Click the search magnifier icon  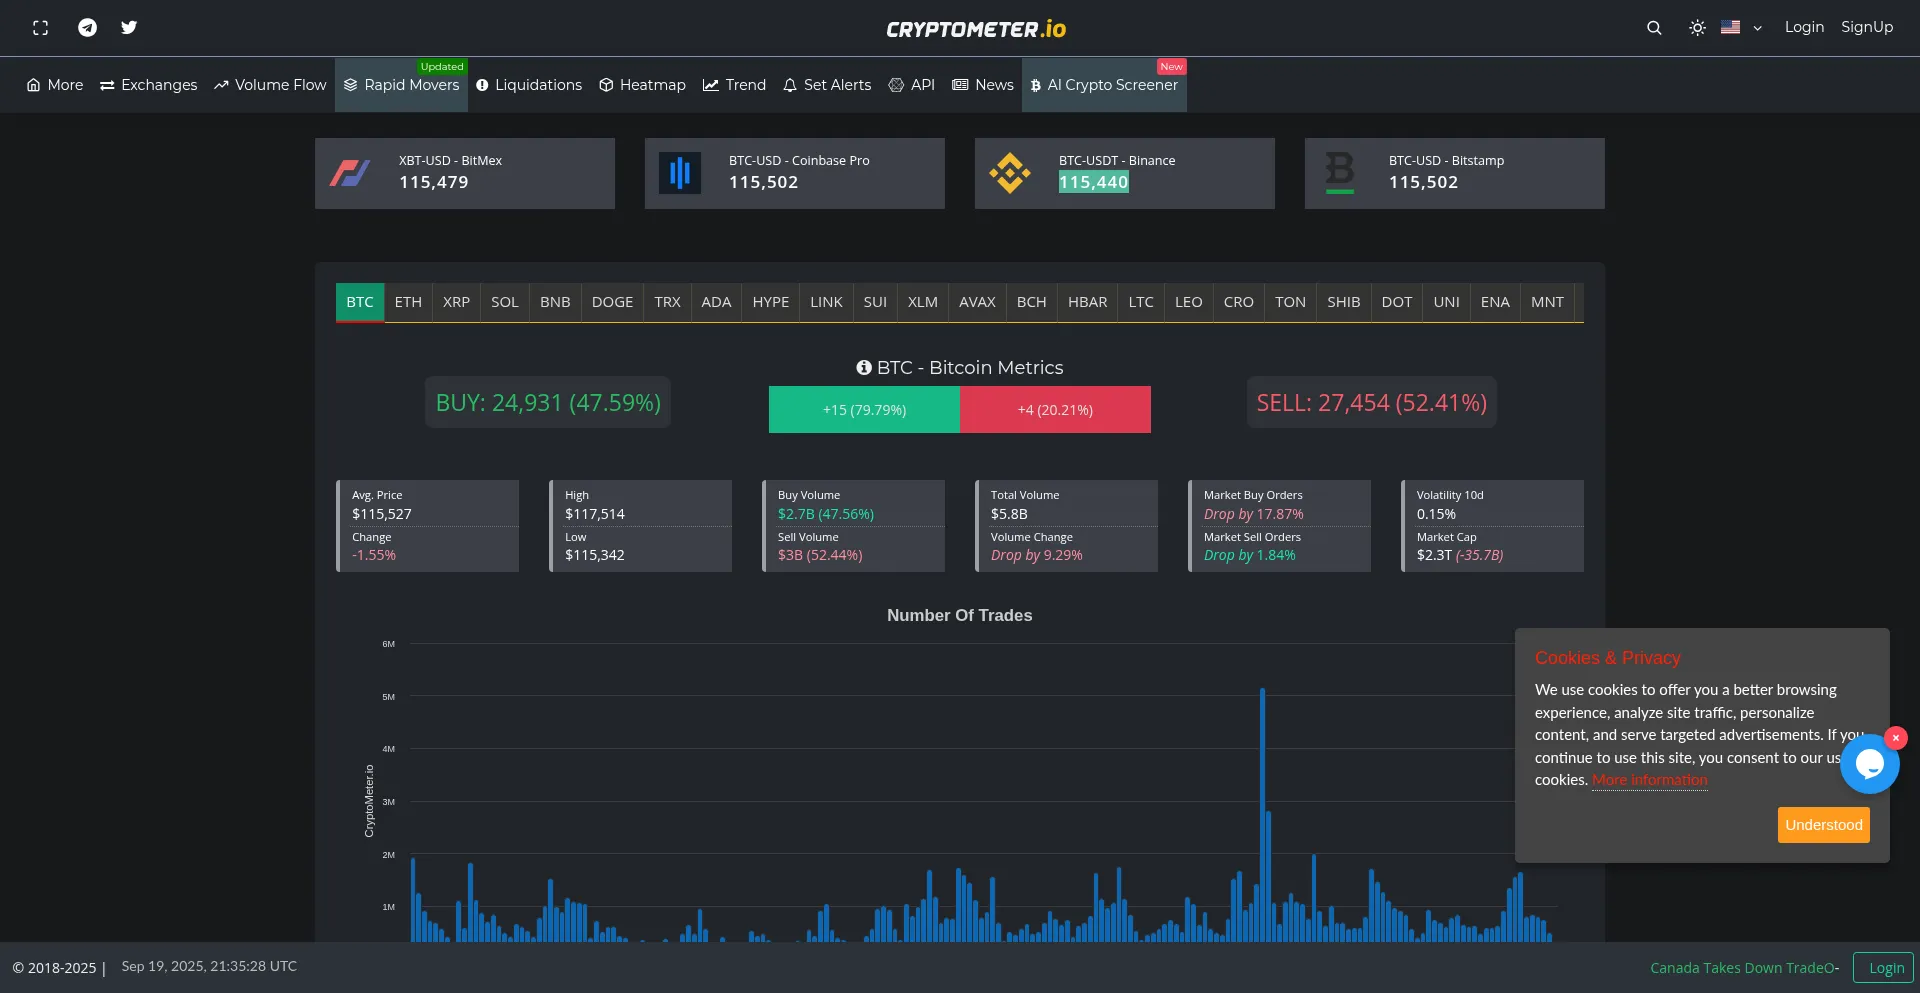coord(1654,28)
